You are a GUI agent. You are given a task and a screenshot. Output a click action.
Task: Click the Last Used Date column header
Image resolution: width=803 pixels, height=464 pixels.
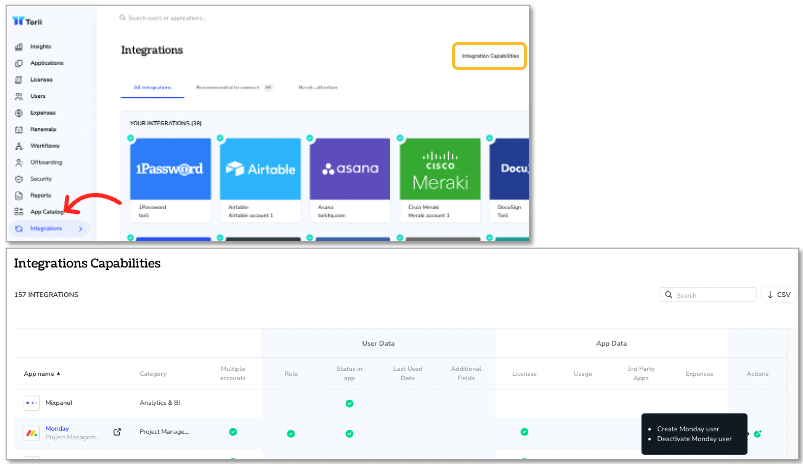pyautogui.click(x=408, y=373)
